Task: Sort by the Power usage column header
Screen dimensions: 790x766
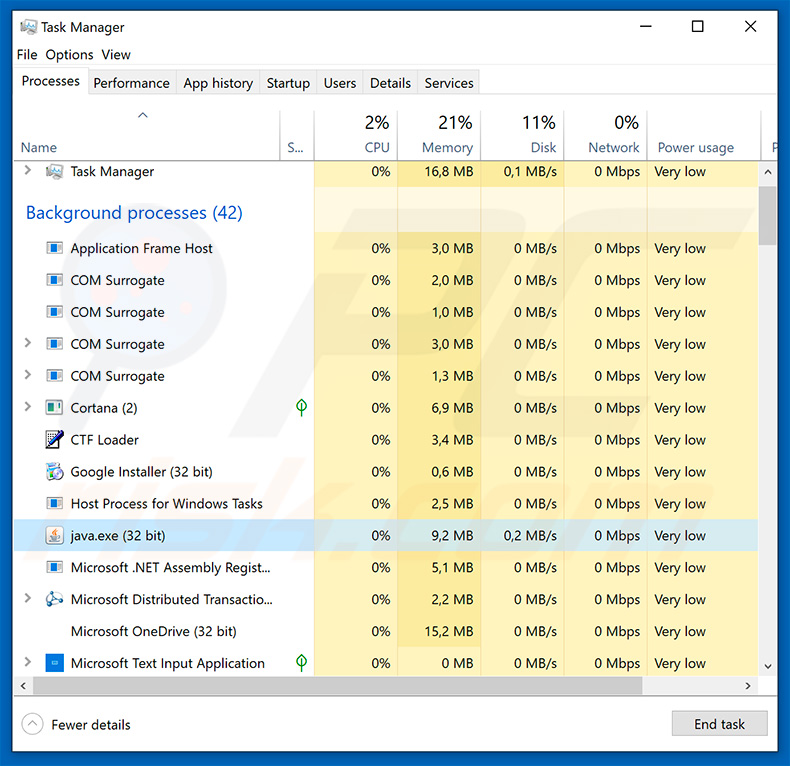Action: 704,135
